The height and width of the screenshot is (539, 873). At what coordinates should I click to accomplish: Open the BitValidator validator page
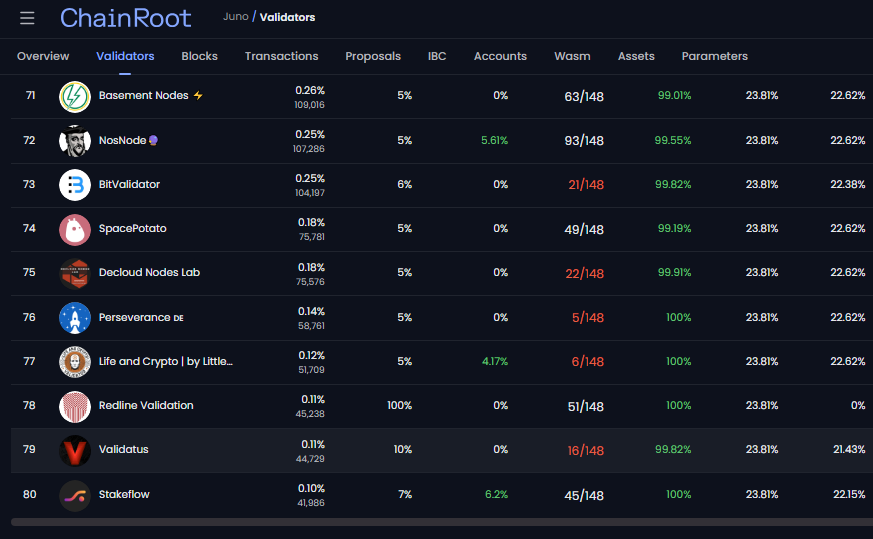(x=129, y=184)
